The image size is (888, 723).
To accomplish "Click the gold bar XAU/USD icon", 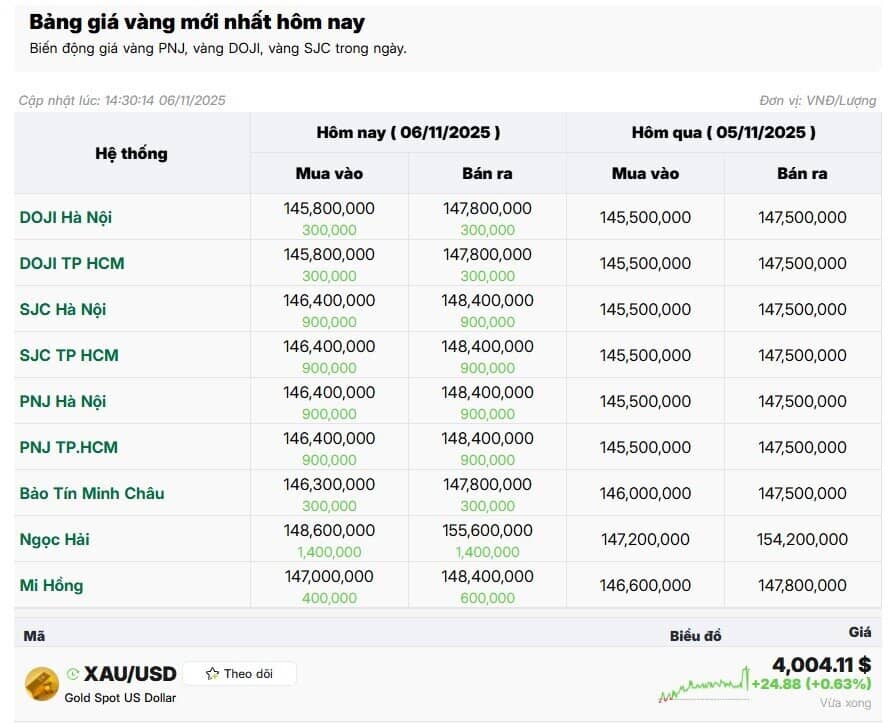I will pyautogui.click(x=42, y=683).
